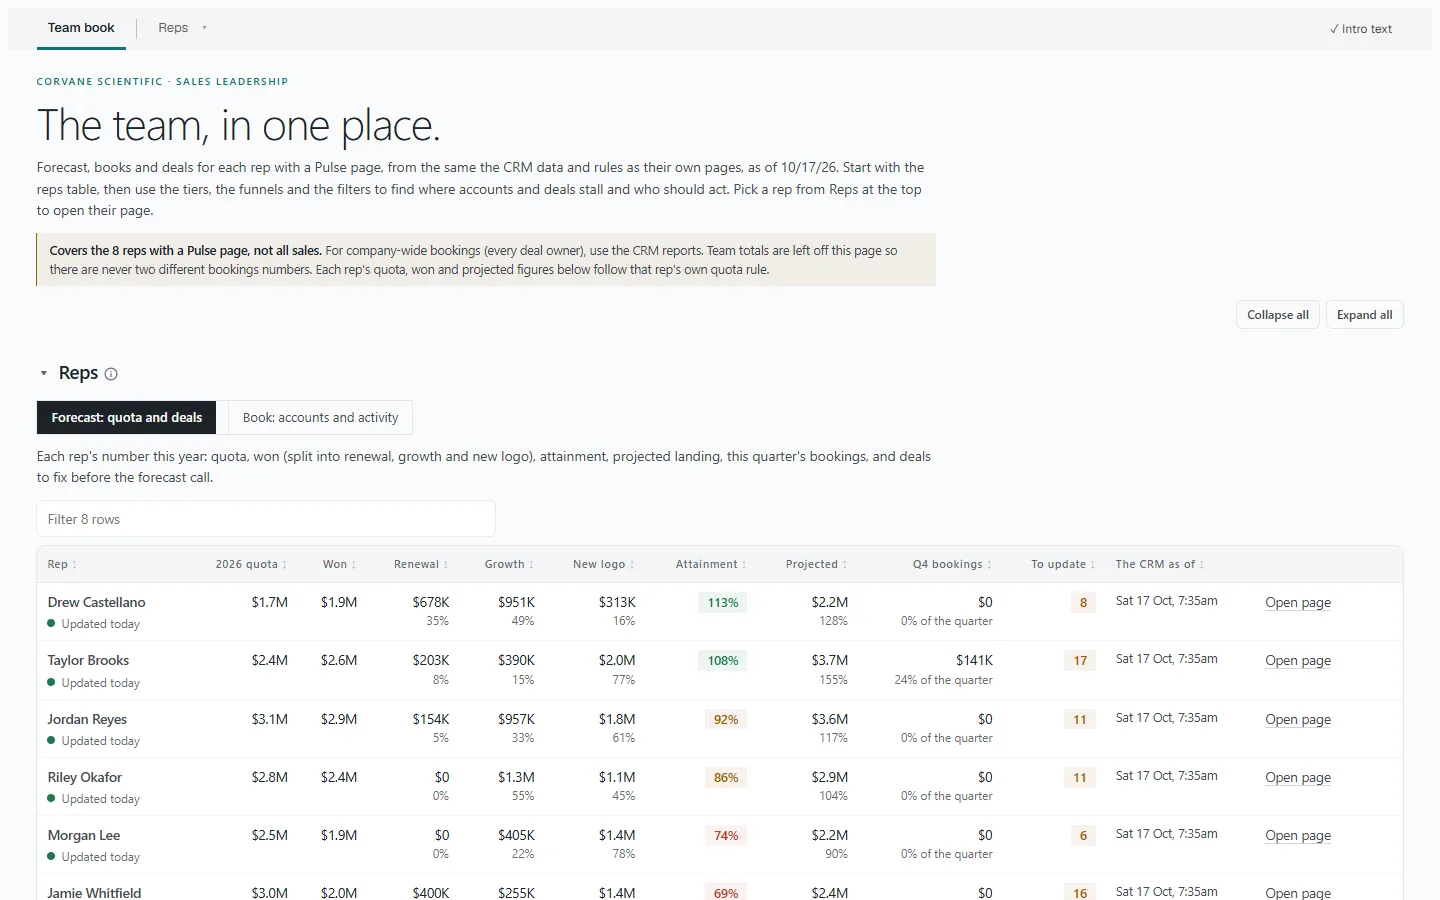The width and height of the screenshot is (1440, 900).
Task: Sort by the Q4 bookings column icon
Action: click(990, 565)
